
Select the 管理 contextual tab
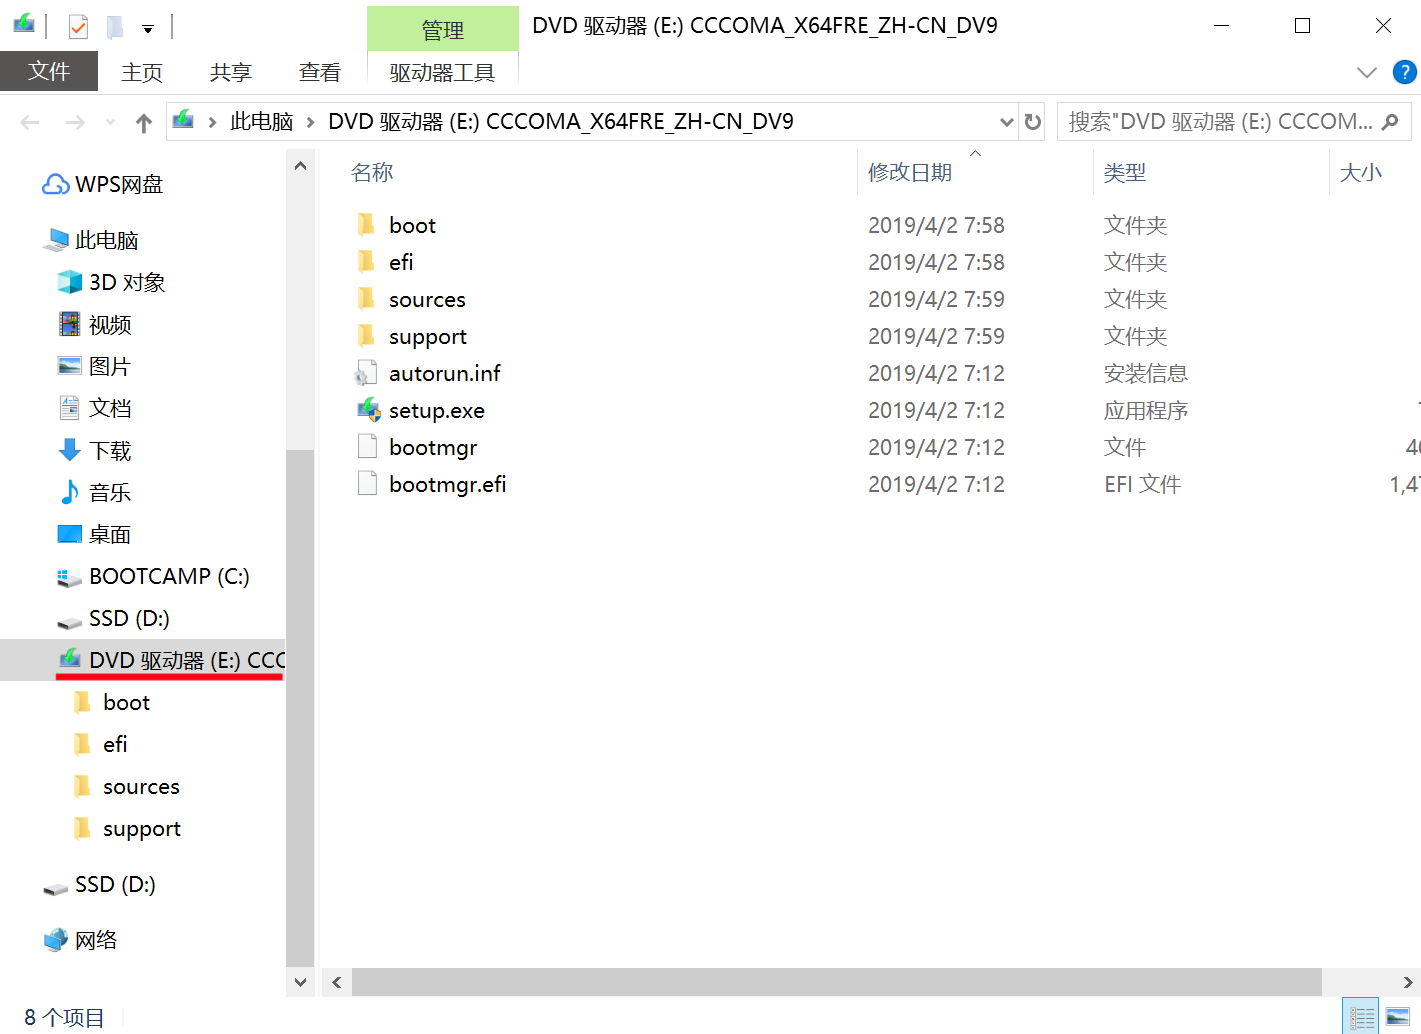click(x=443, y=29)
